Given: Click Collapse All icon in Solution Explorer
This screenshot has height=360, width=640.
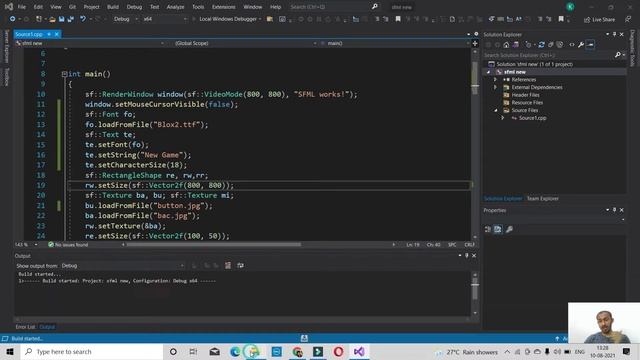Looking at the screenshot, I should coord(551,44).
